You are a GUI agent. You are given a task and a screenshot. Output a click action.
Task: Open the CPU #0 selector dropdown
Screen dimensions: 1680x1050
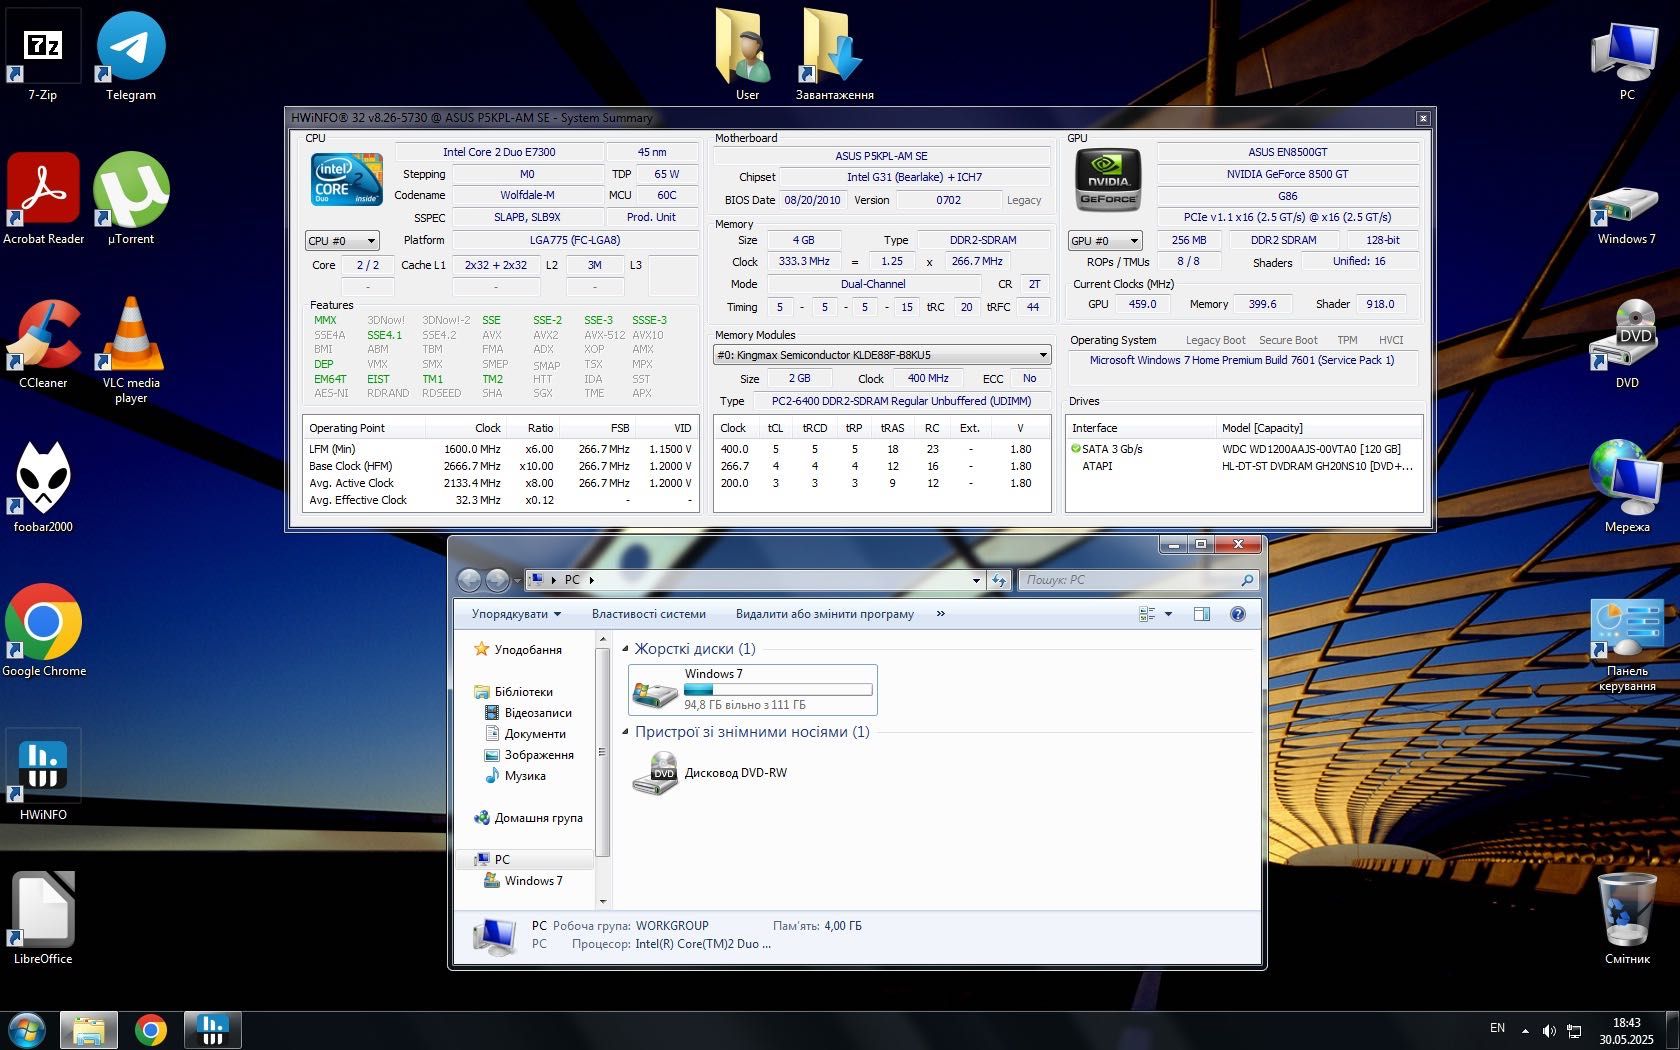point(342,241)
